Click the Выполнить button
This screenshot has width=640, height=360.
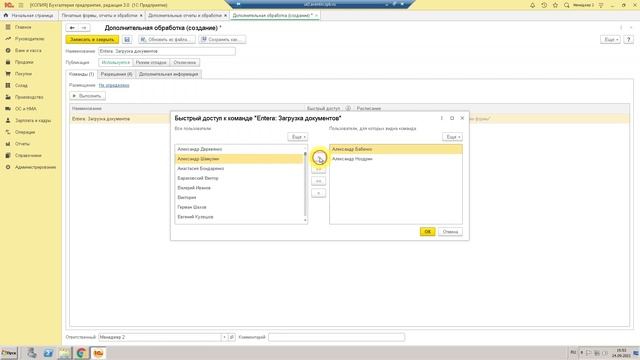(87, 96)
